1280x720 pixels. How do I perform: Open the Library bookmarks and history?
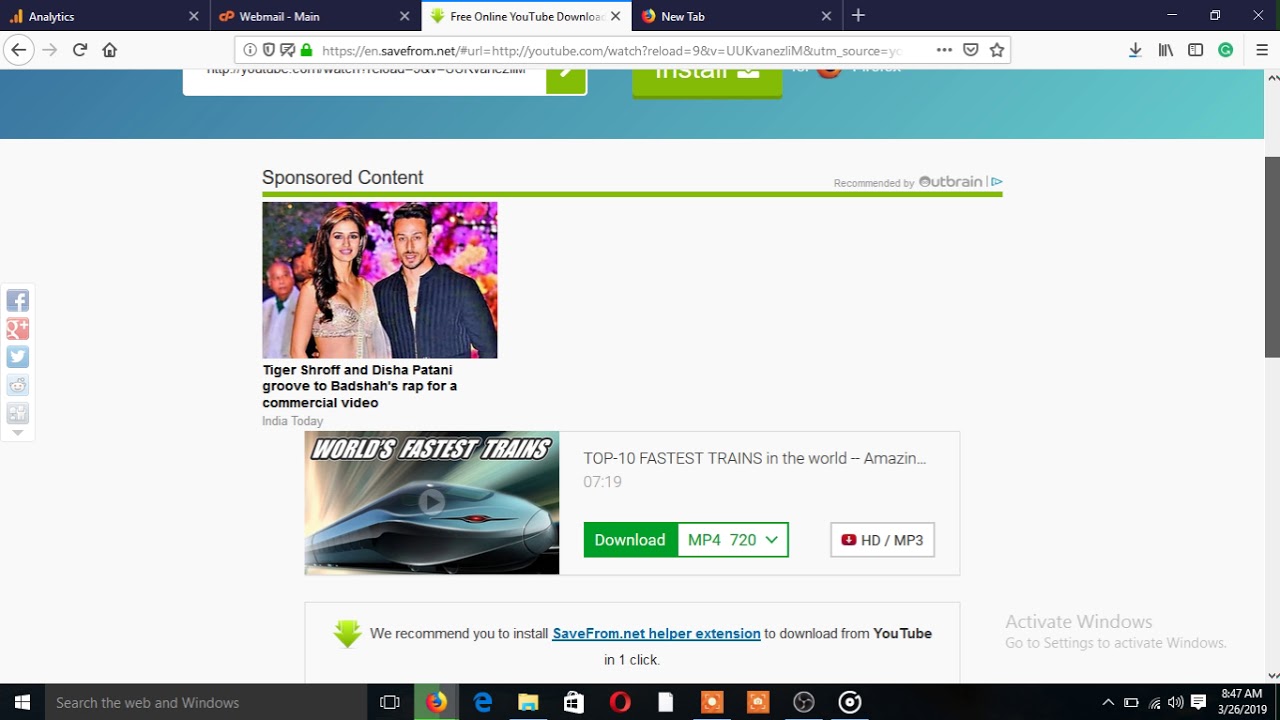(x=1165, y=50)
